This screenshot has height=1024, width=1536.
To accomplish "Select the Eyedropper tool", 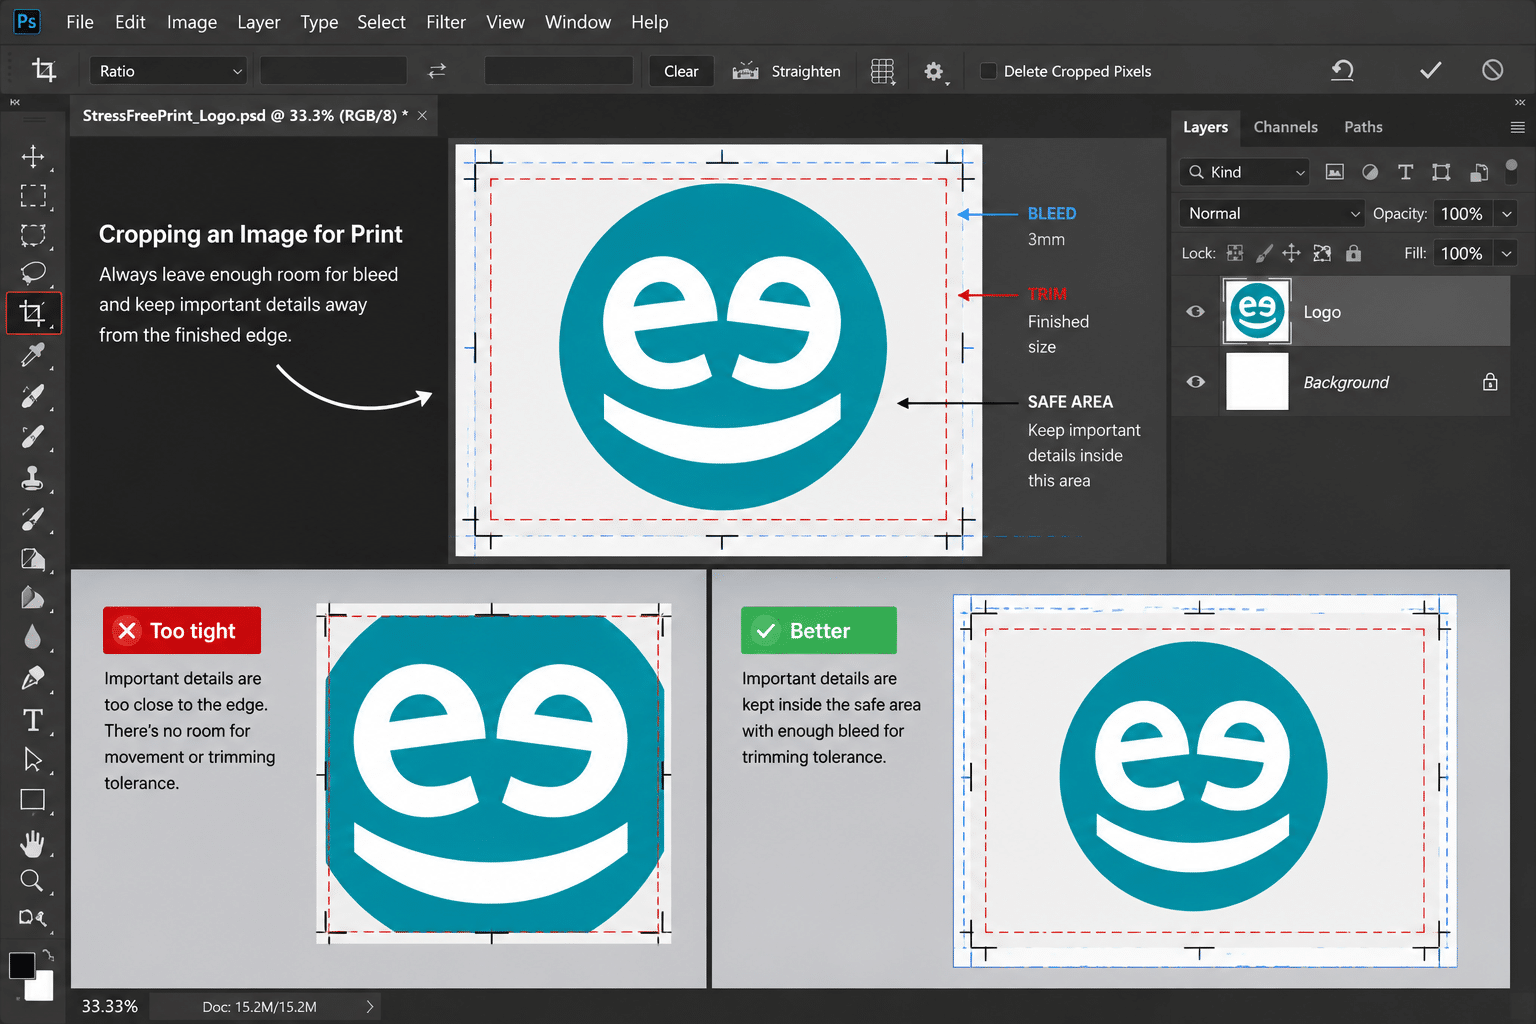I will [33, 355].
